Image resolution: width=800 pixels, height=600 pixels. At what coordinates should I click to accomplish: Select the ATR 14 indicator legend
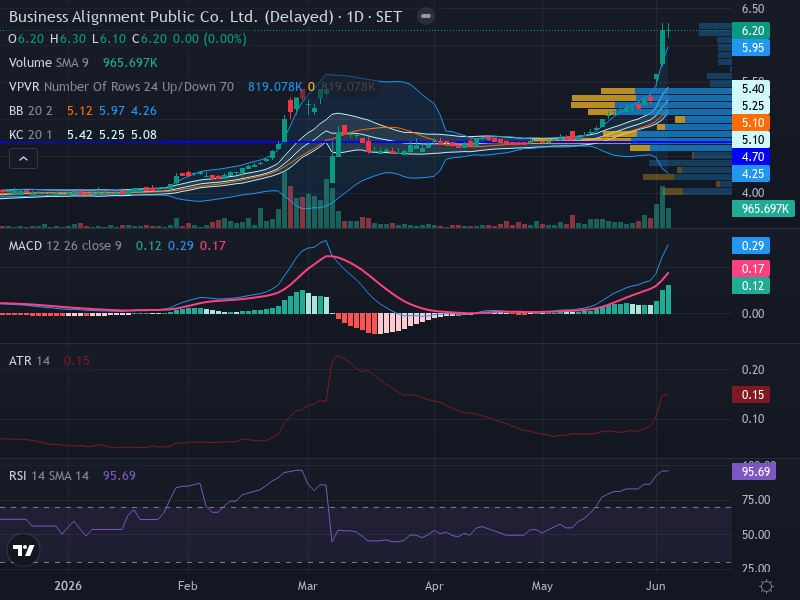point(30,361)
